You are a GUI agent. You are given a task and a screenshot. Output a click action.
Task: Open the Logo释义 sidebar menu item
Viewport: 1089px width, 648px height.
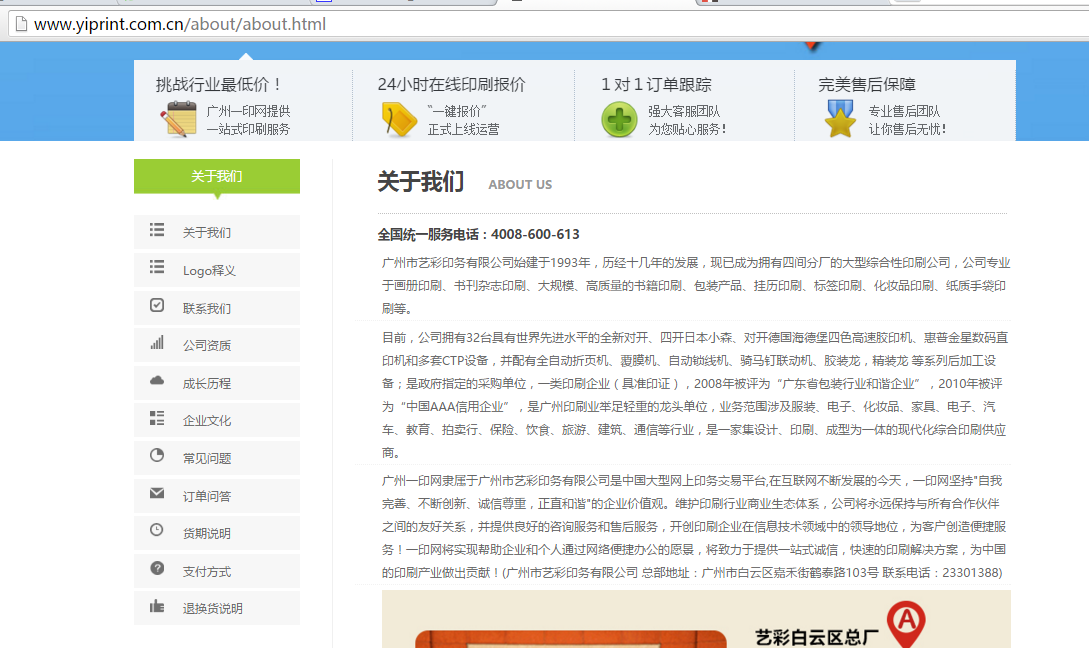[x=217, y=269]
